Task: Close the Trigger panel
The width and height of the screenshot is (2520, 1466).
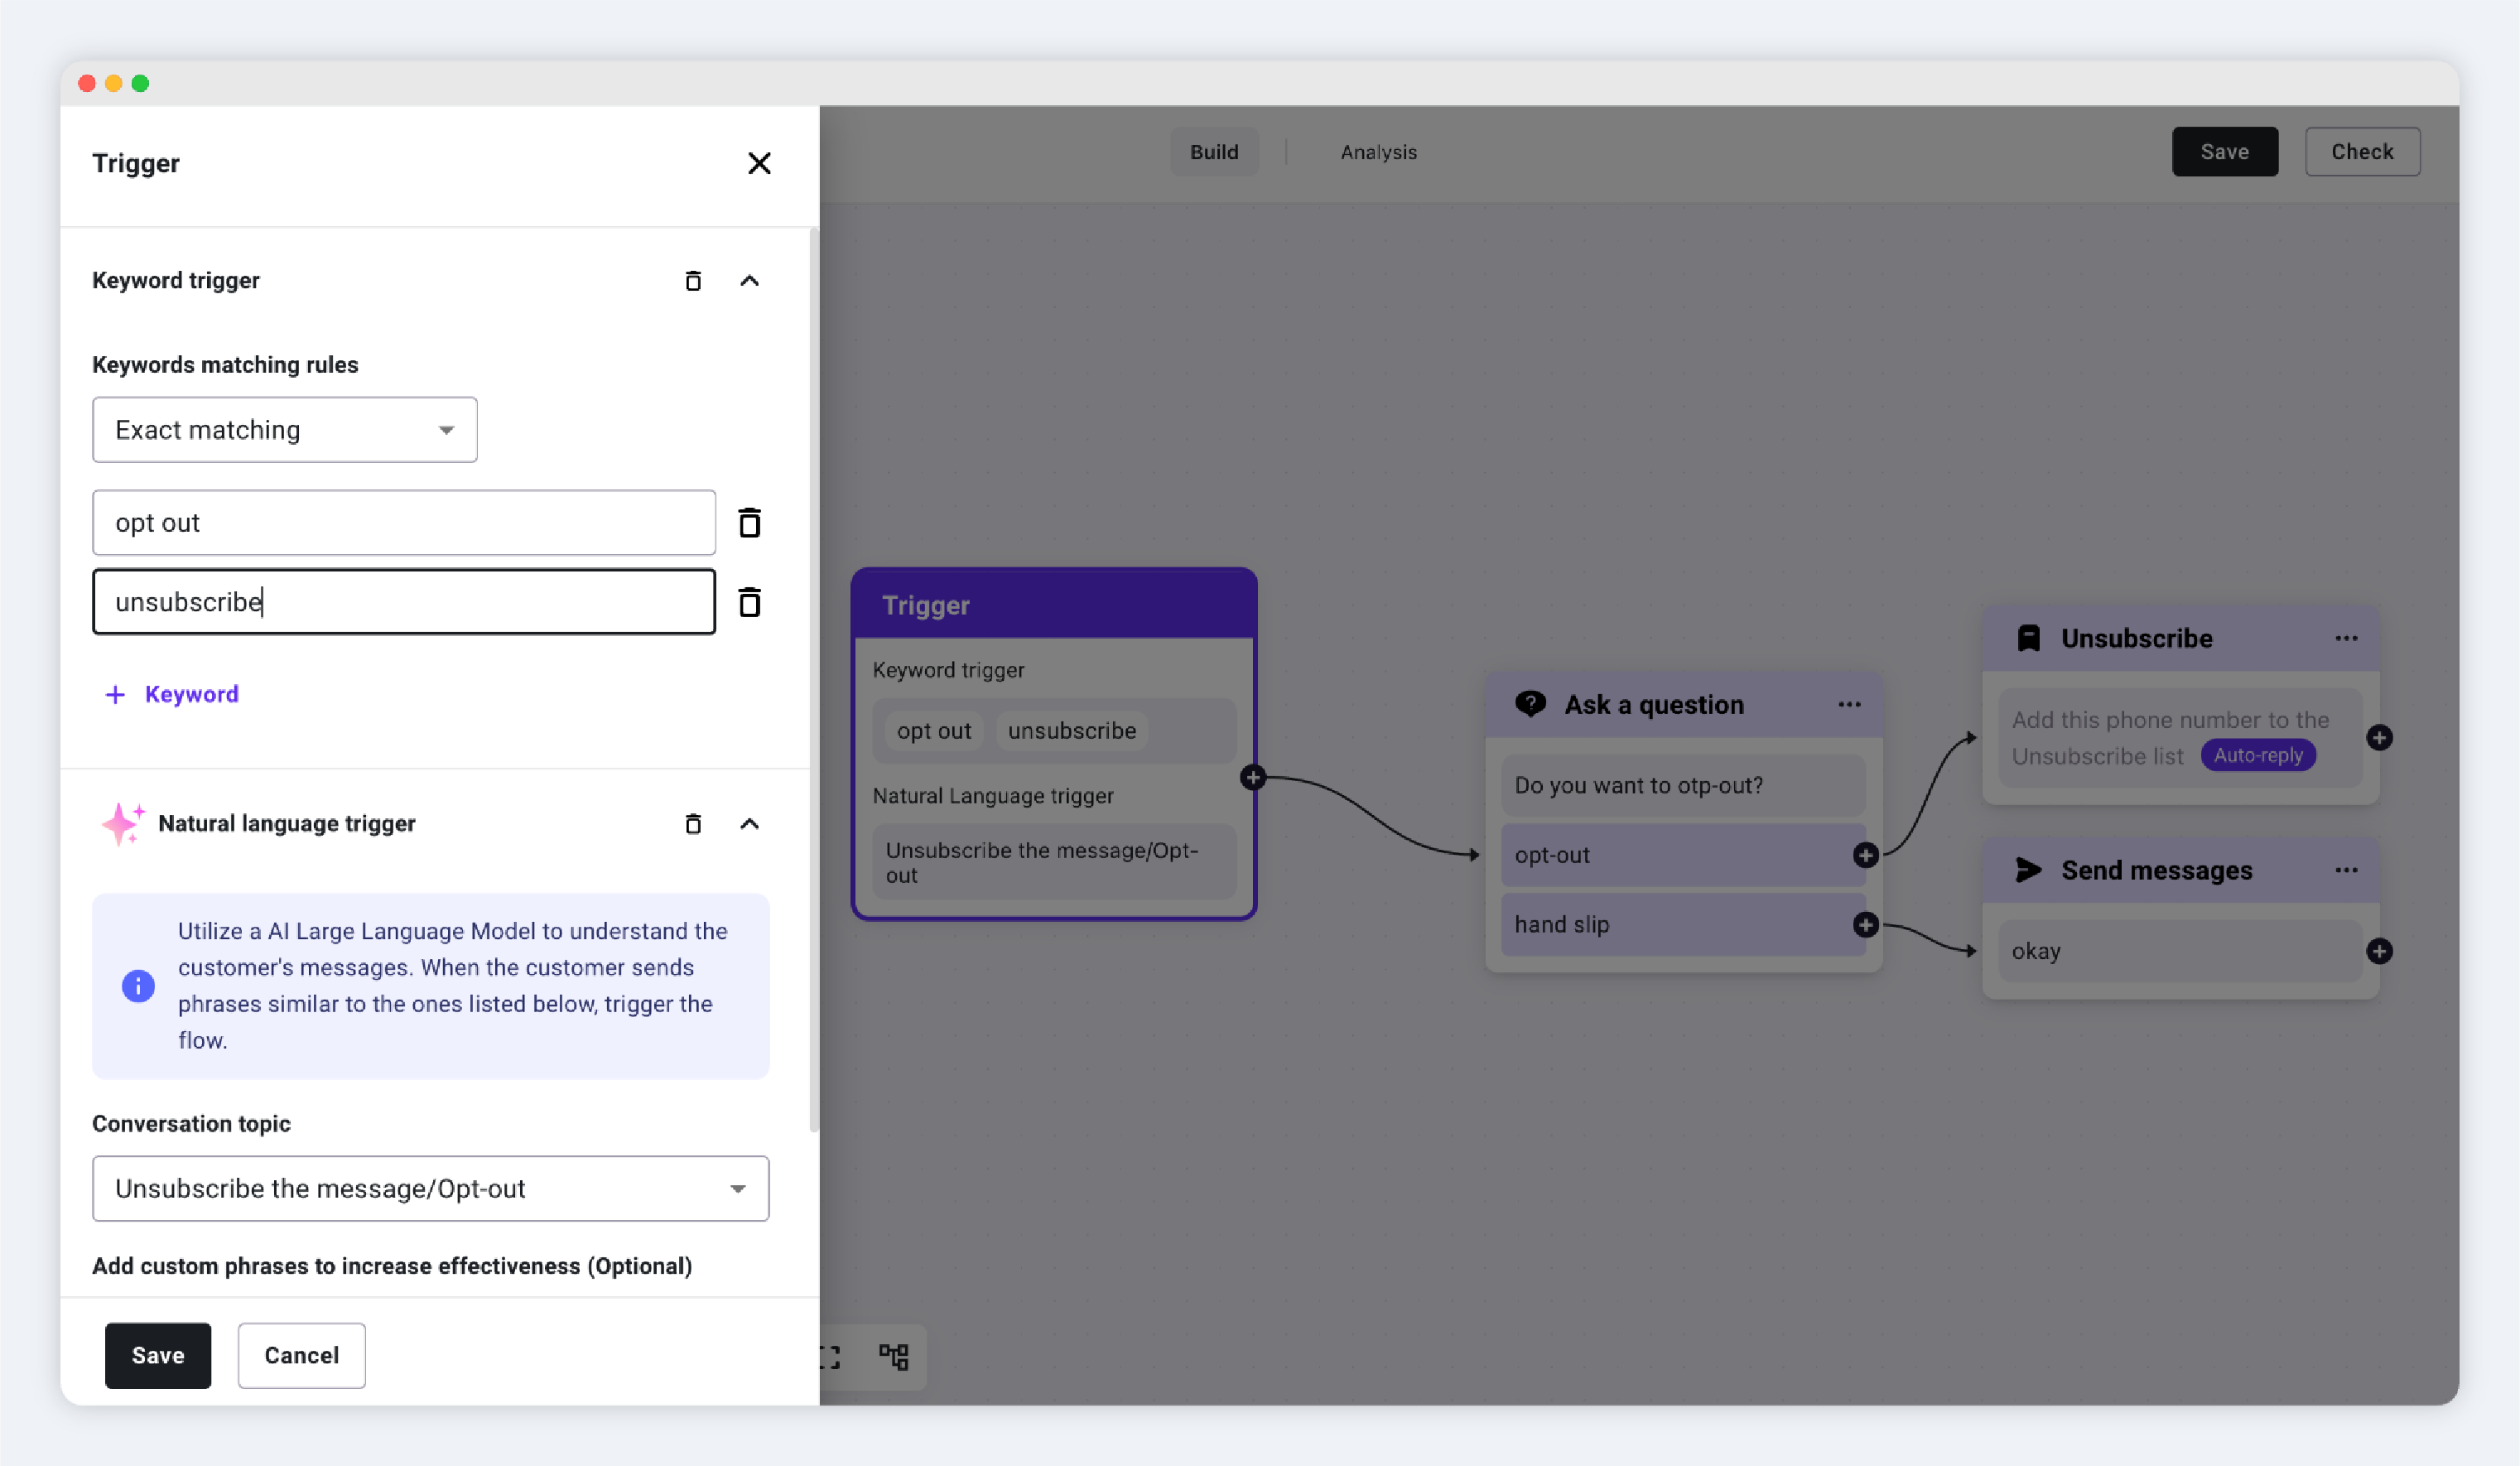Action: click(759, 163)
